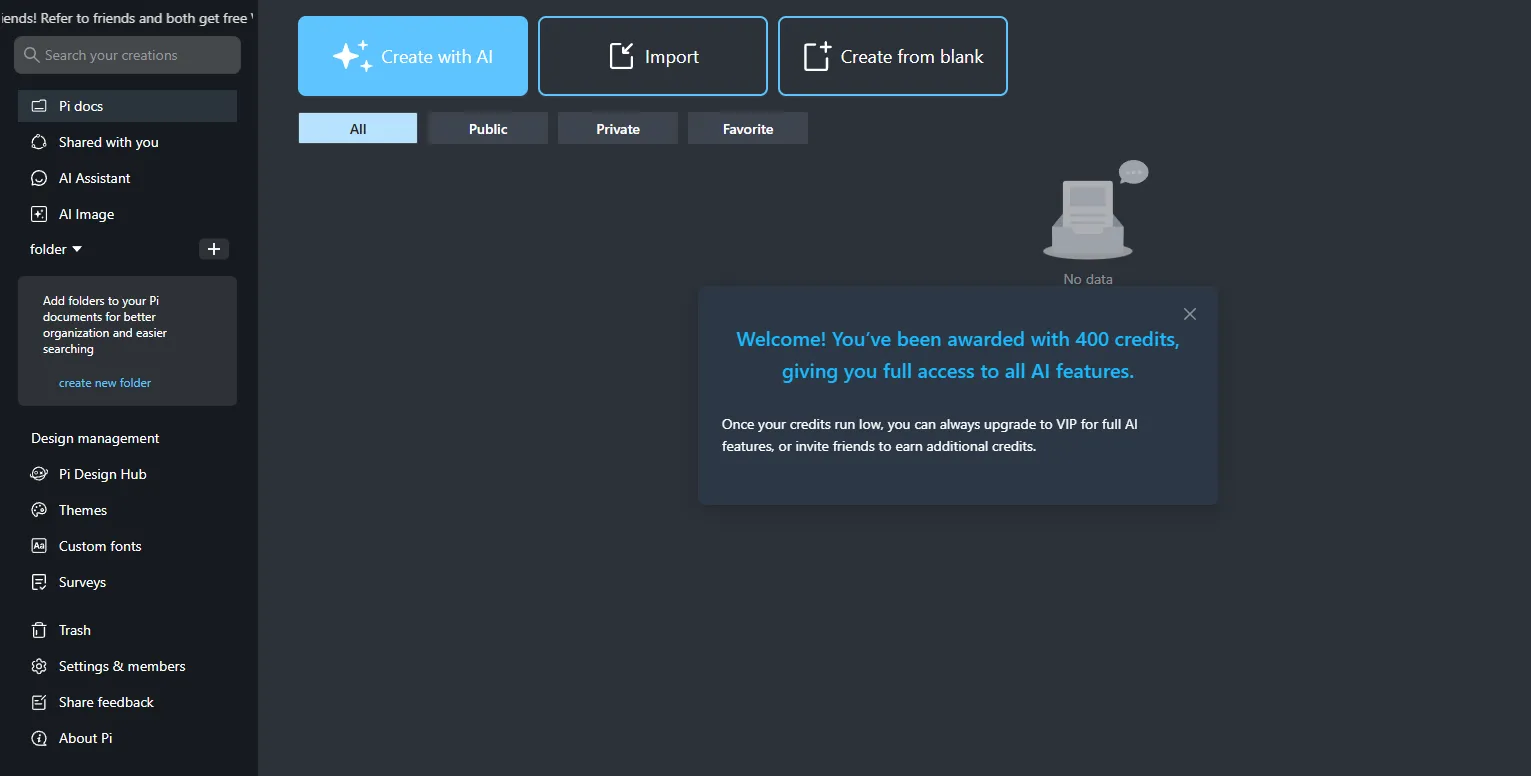Show Favorite documents tab
This screenshot has width=1531, height=776.
tap(748, 129)
